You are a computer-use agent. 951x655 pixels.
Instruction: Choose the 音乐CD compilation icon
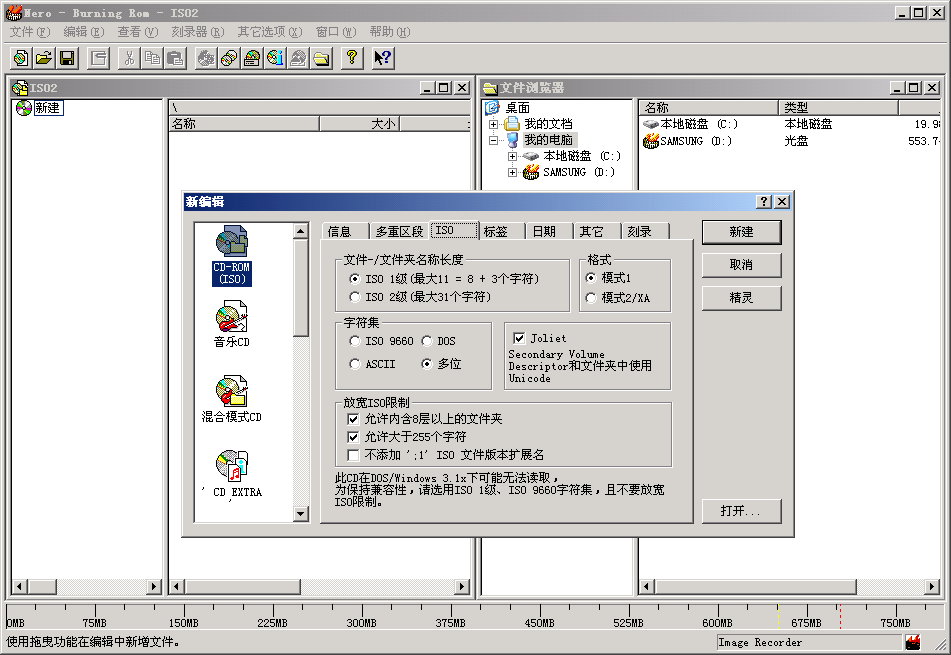232,327
